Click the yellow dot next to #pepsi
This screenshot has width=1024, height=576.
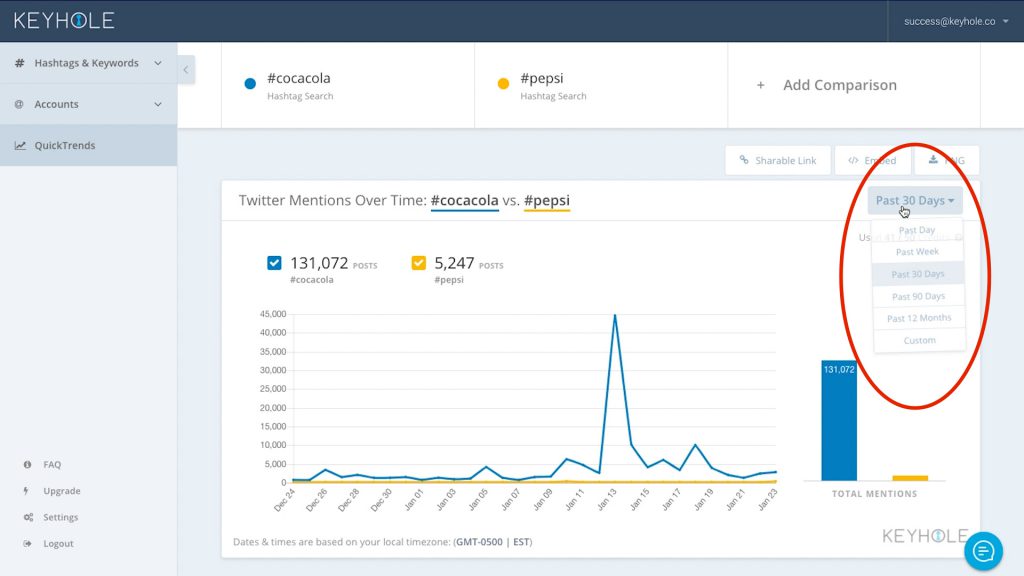(503, 84)
